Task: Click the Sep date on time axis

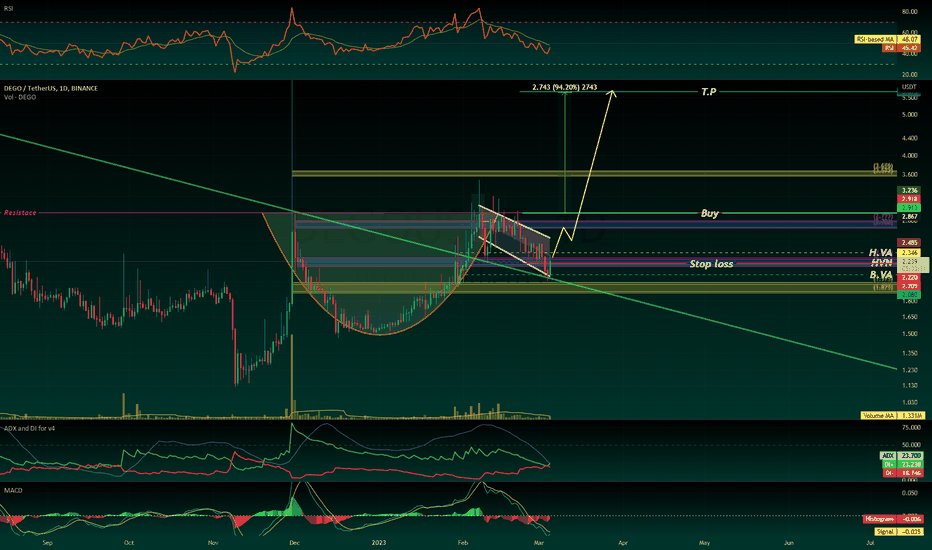Action: [x=48, y=542]
